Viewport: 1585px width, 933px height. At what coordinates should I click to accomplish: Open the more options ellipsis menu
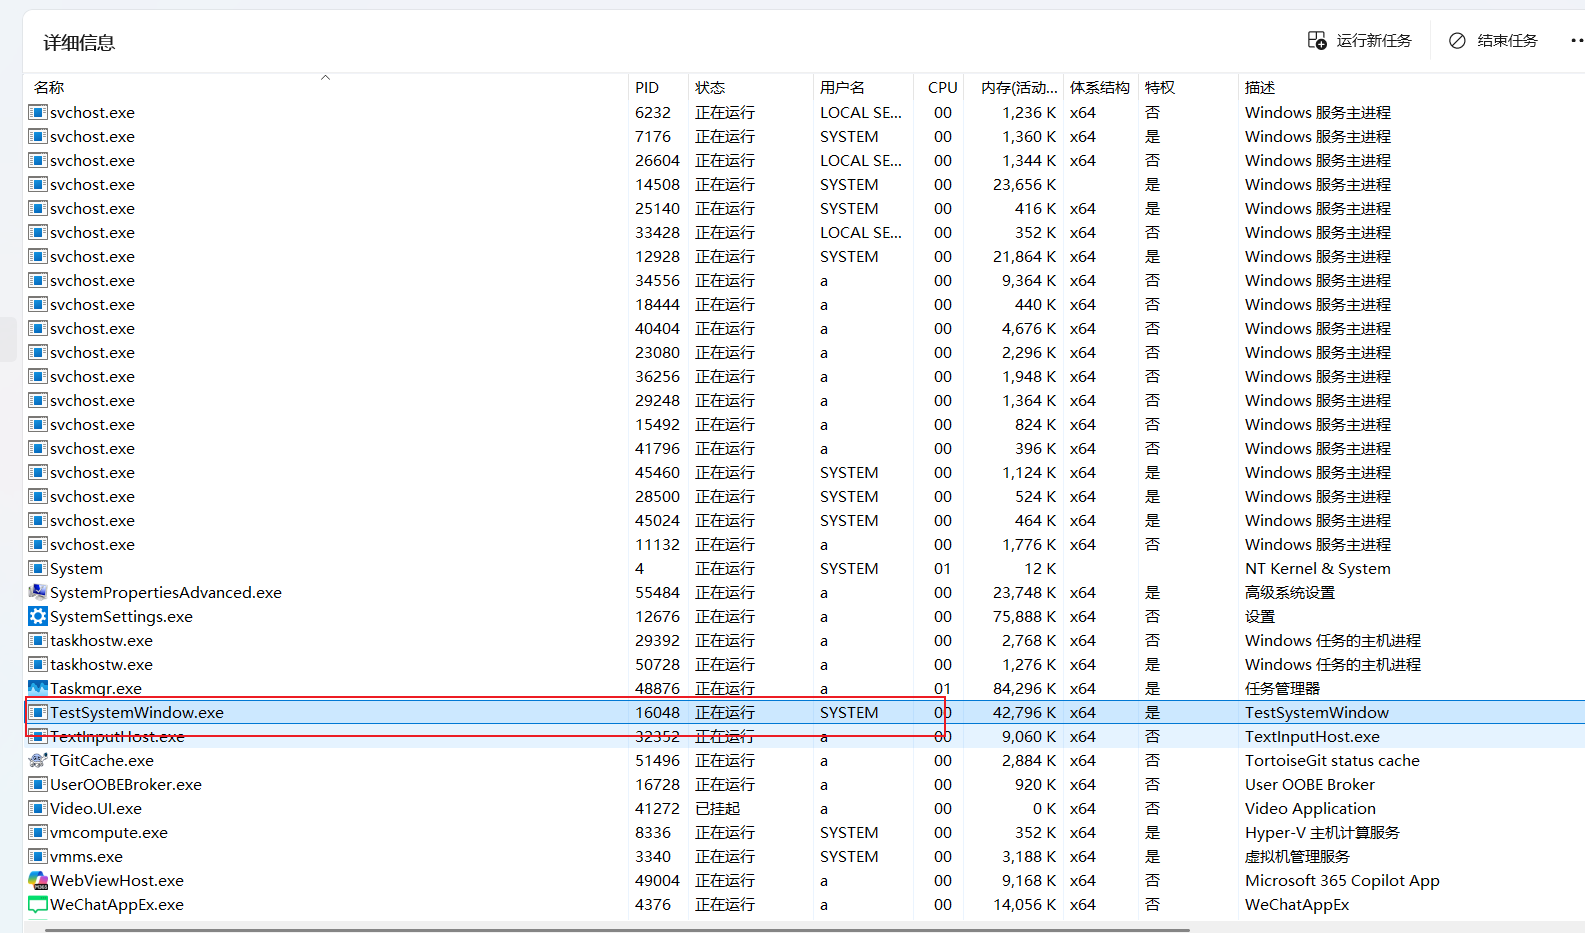[x=1576, y=40]
